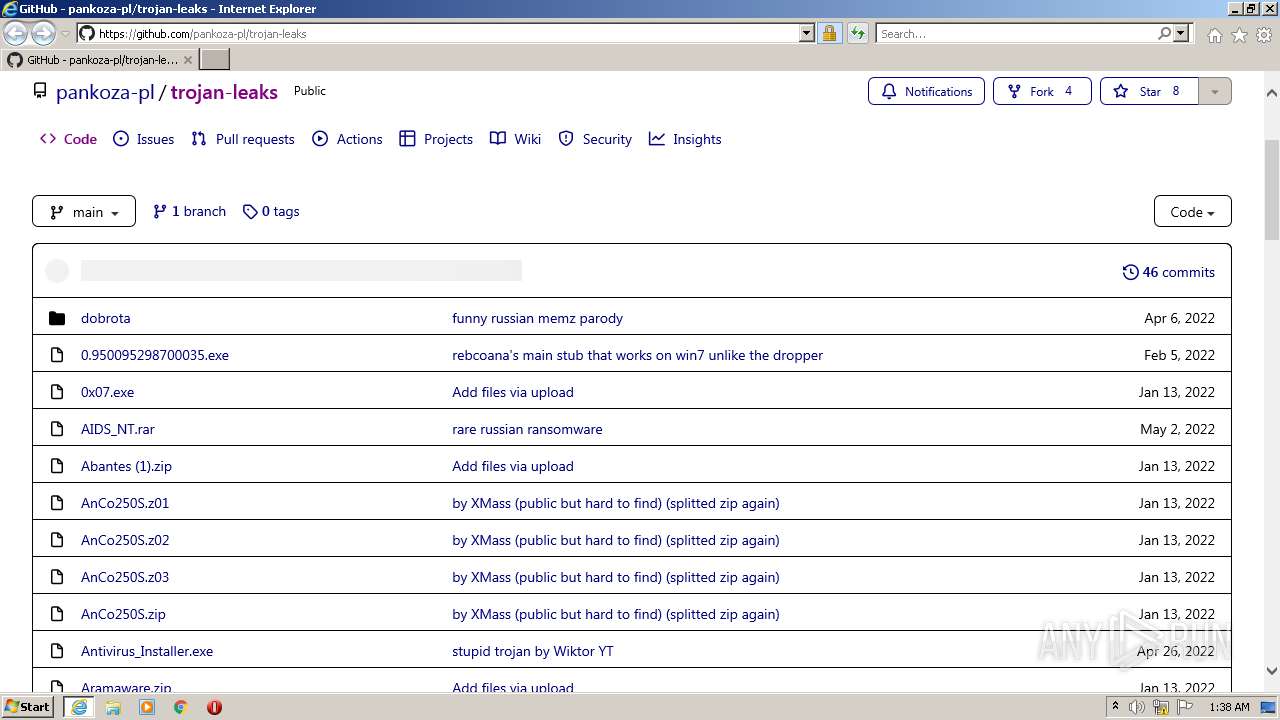View the 1 branch link
Viewport: 1280px width, 720px height.
pyautogui.click(x=189, y=211)
